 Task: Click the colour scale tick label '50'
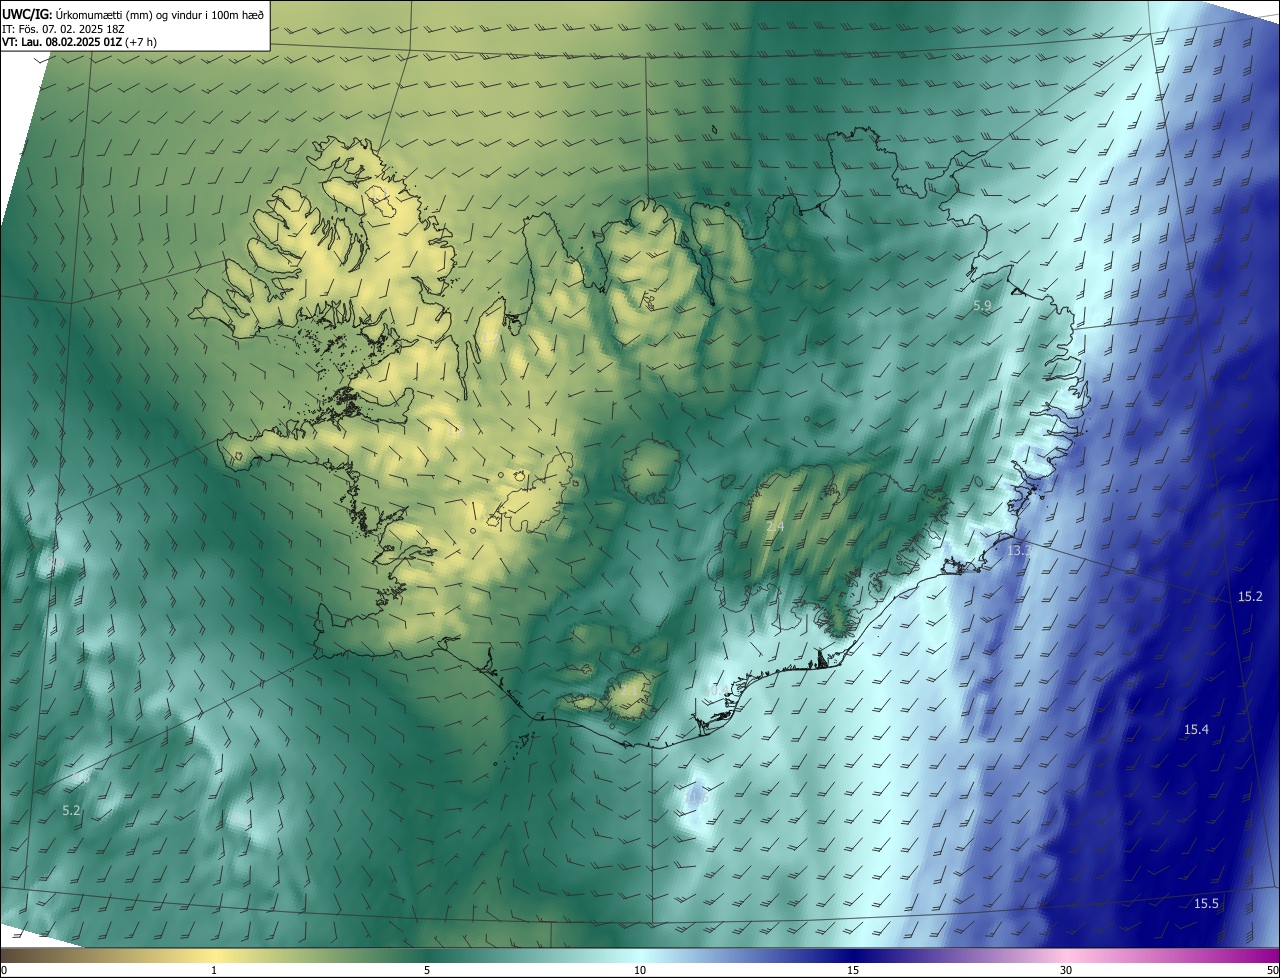click(1272, 970)
